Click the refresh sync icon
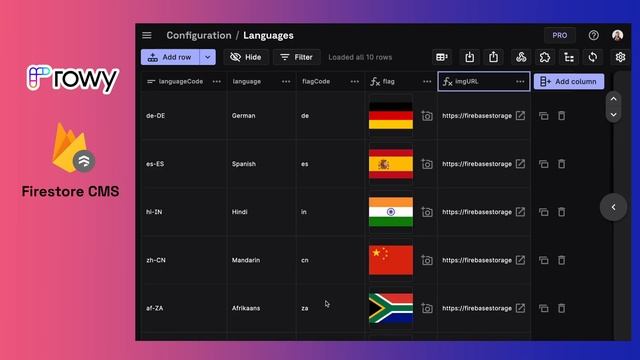Screen dimensions: 640x360 click(x=593, y=57)
